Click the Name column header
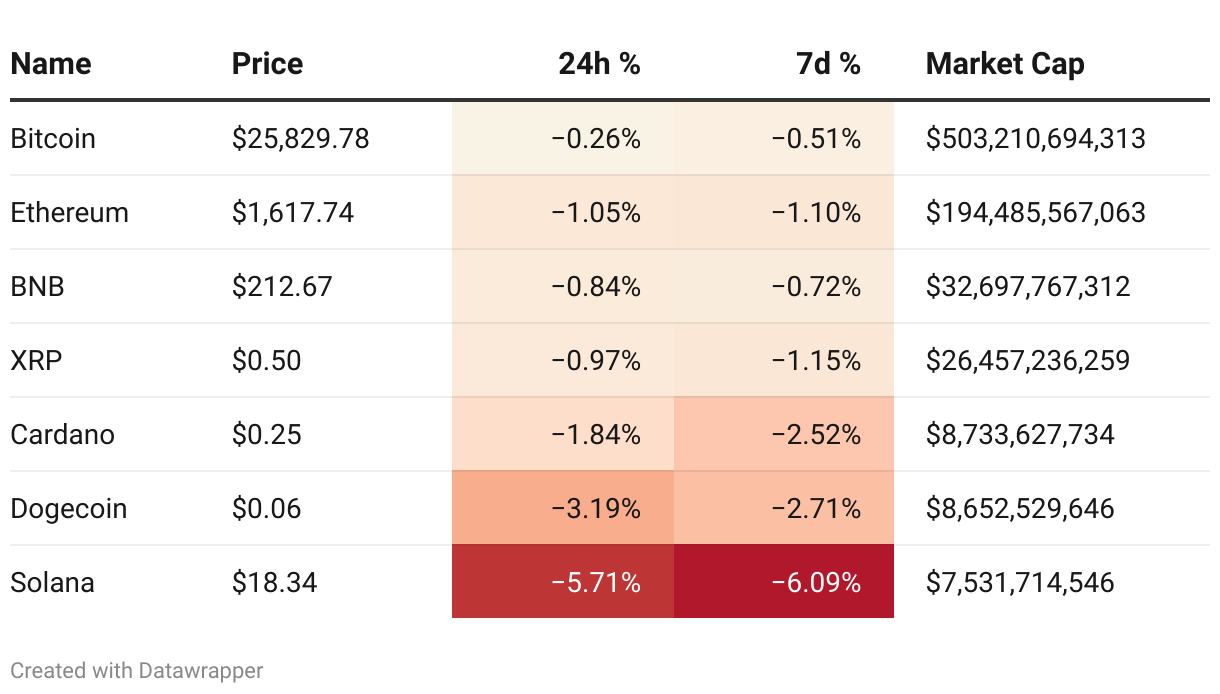The width and height of the screenshot is (1220, 694). point(51,64)
